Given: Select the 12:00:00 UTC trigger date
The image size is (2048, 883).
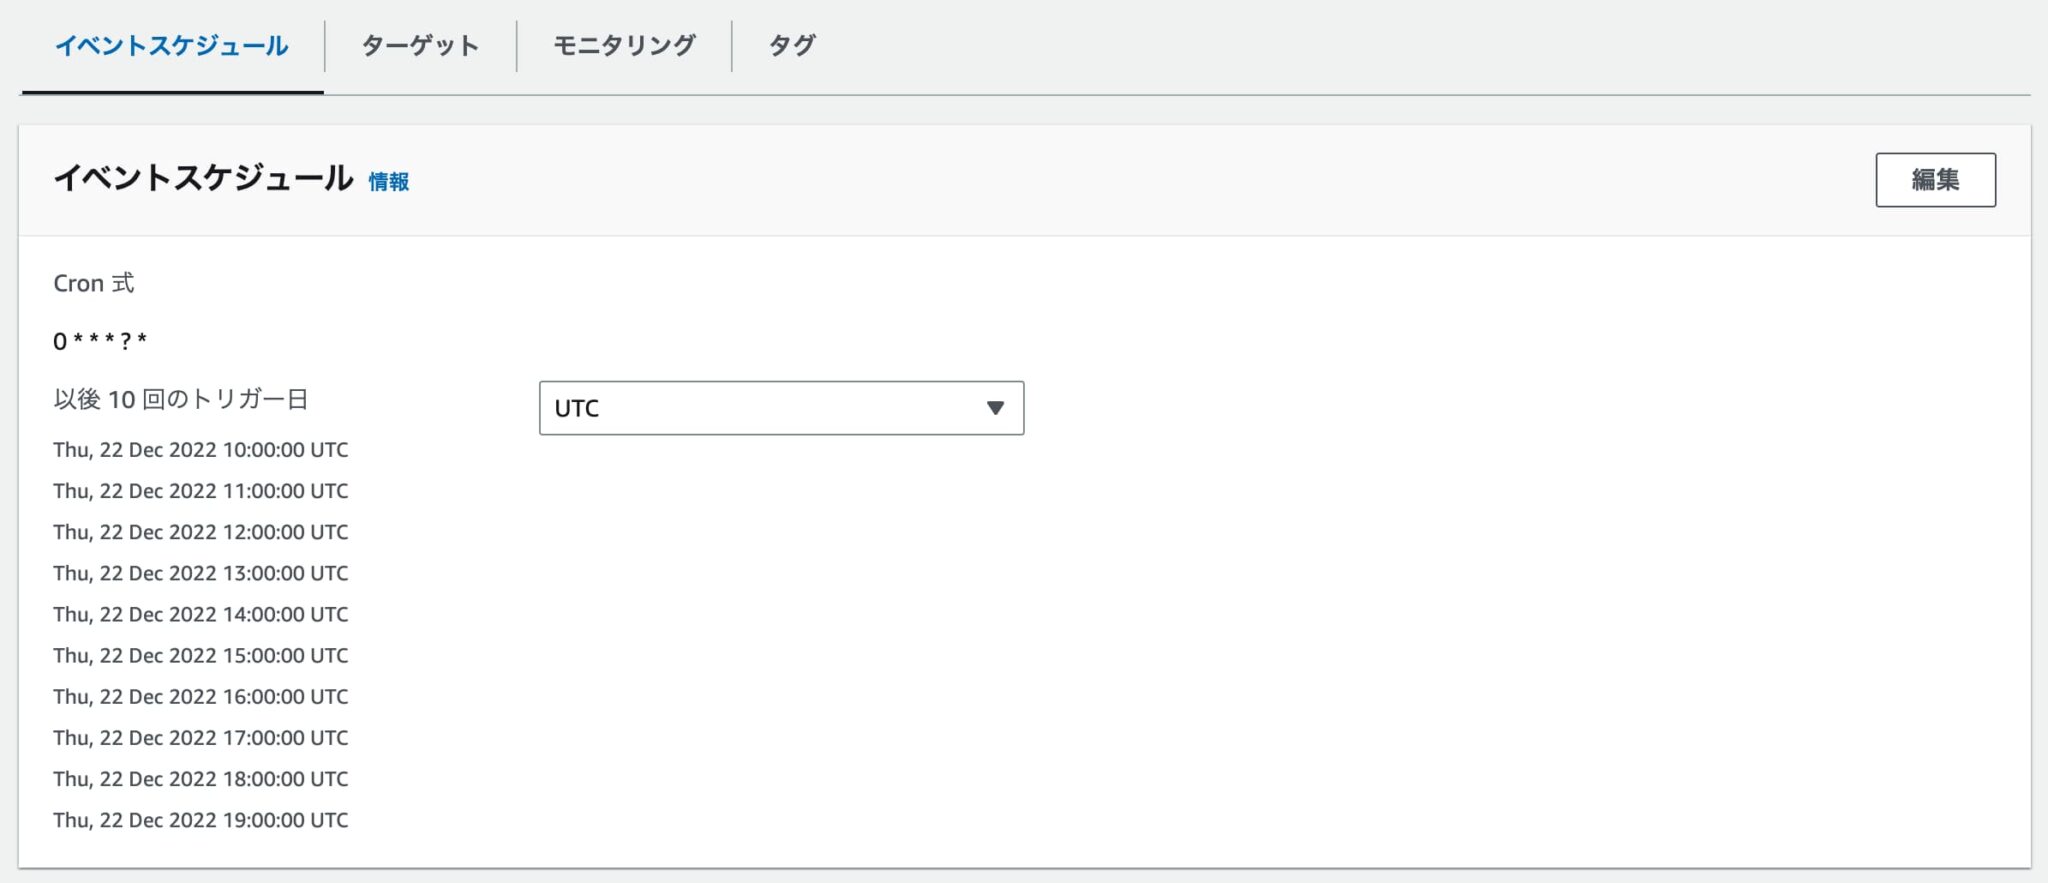Looking at the screenshot, I should point(200,531).
